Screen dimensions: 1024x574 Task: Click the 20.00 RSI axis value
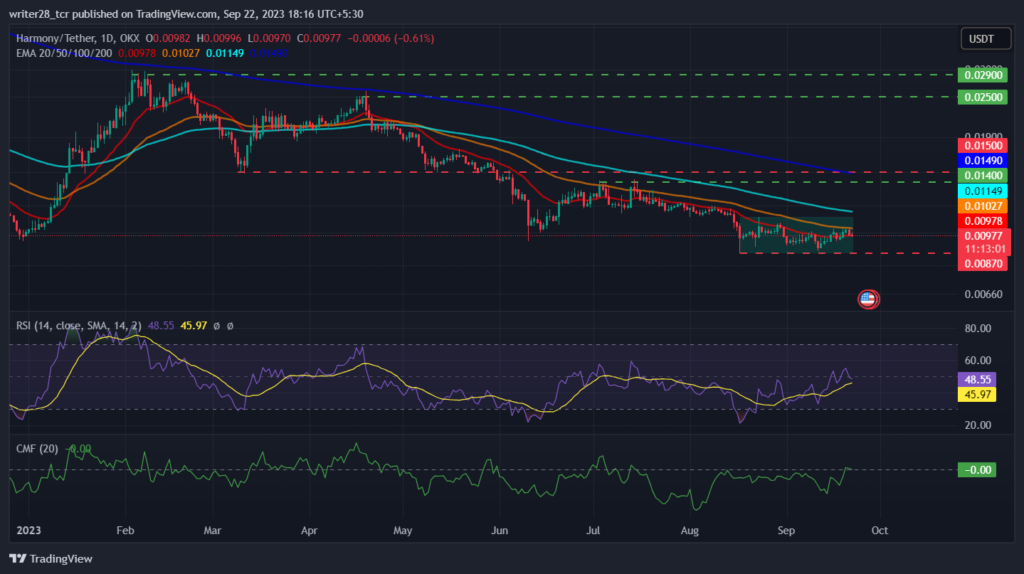coord(978,425)
